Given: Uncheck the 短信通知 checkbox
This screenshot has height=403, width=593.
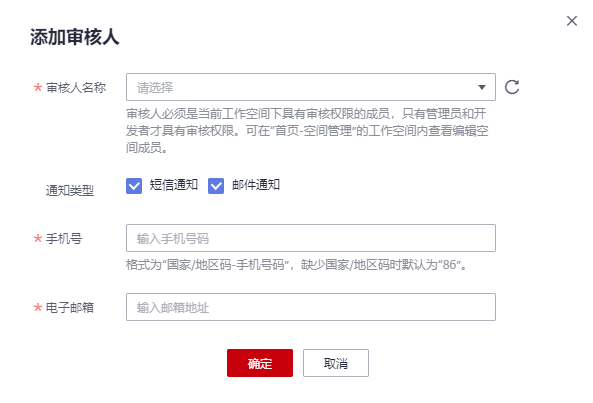Looking at the screenshot, I should click(134, 186).
